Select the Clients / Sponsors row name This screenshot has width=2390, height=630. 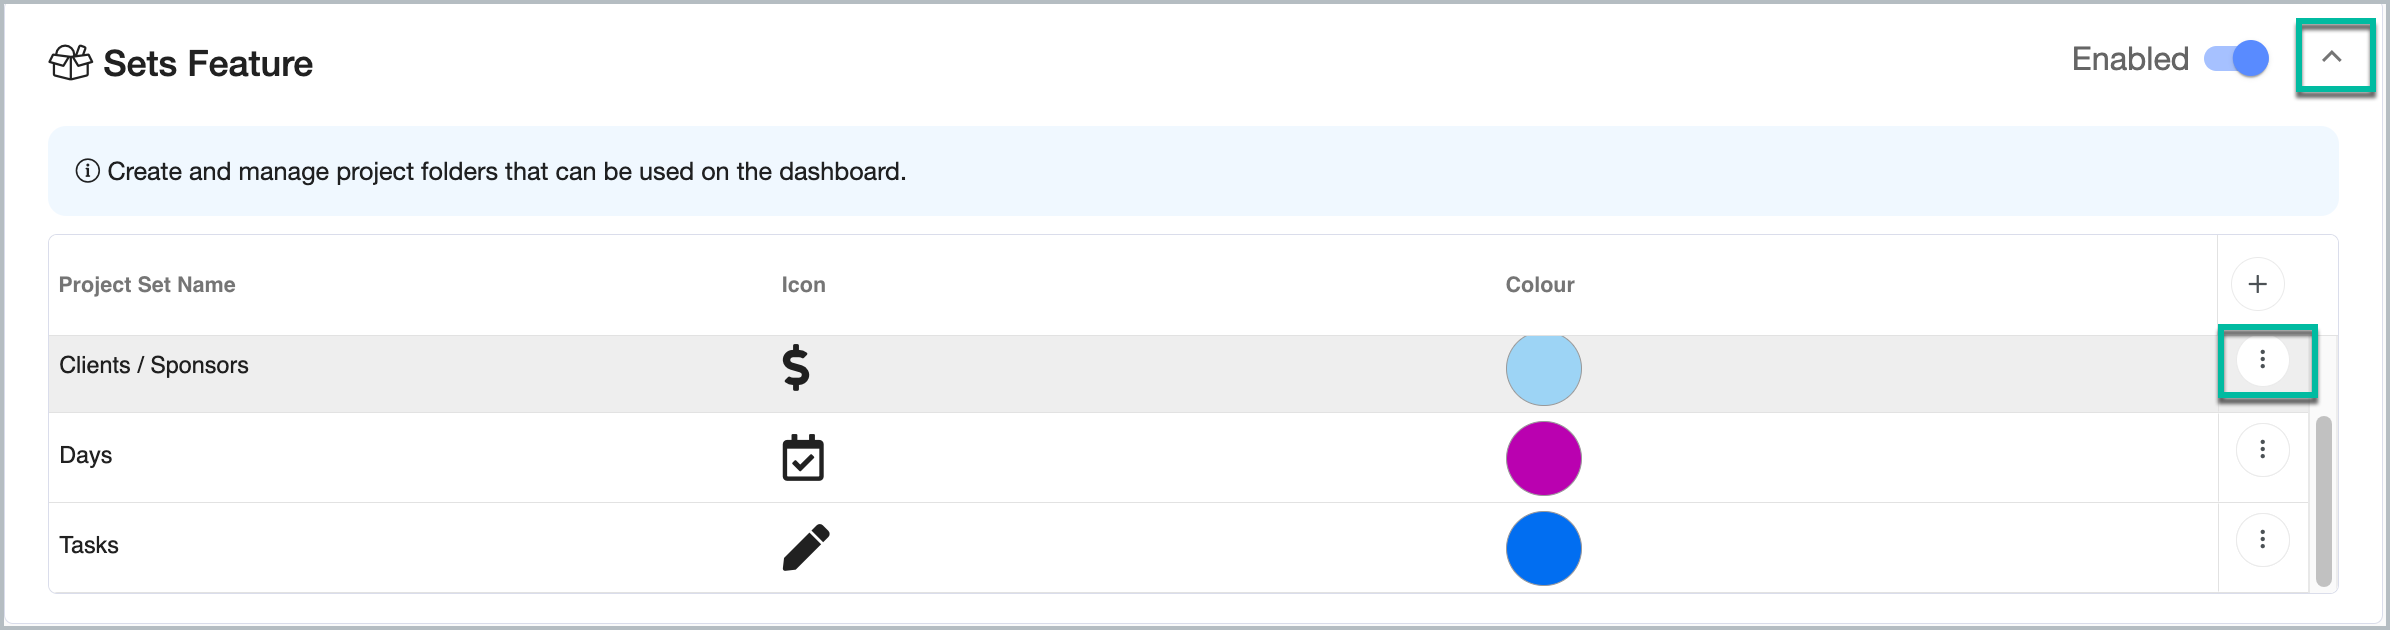(154, 365)
